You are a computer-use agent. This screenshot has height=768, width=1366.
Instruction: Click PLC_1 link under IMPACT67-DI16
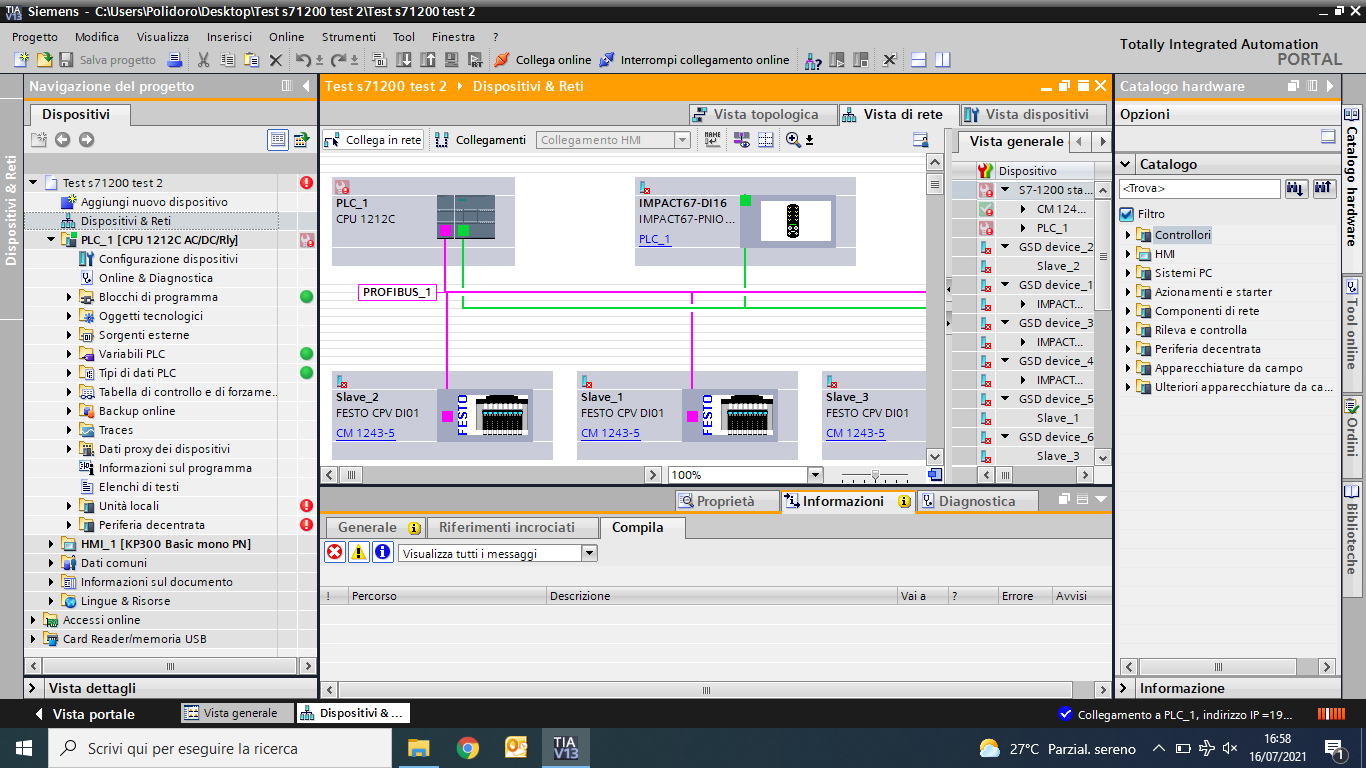tap(655, 239)
